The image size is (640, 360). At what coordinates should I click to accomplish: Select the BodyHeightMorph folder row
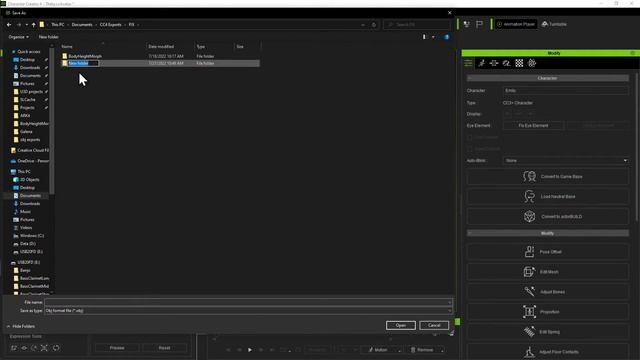[160, 56]
